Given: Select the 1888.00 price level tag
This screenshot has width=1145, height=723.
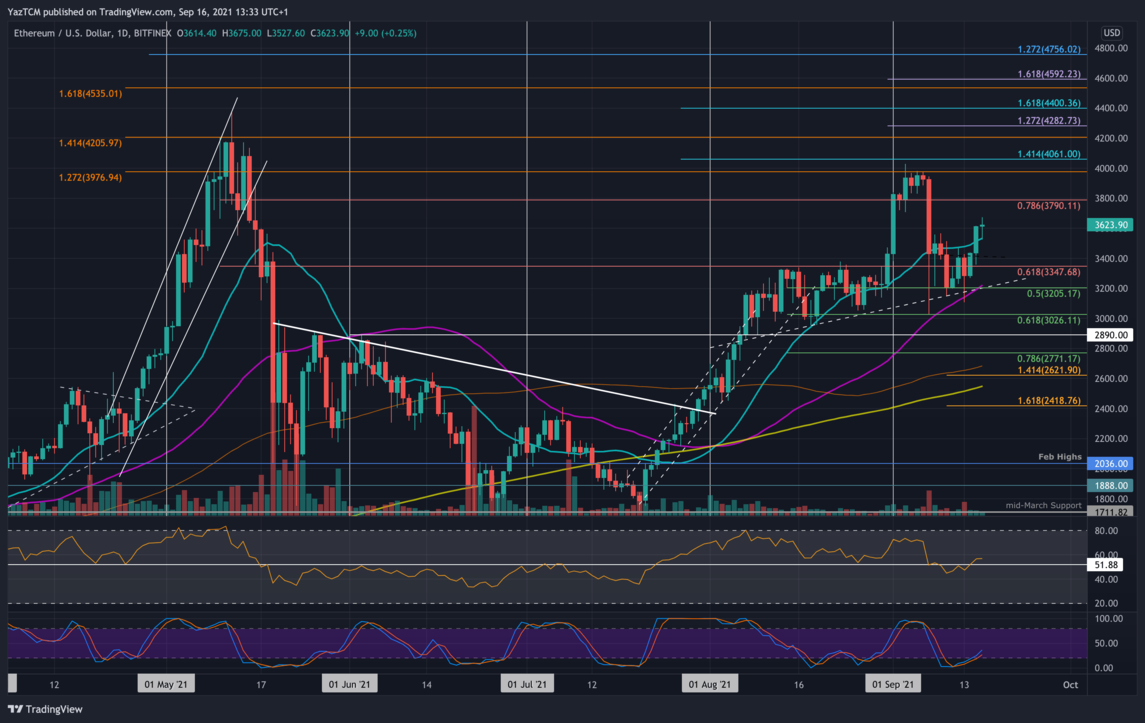Looking at the screenshot, I should 1110,486.
